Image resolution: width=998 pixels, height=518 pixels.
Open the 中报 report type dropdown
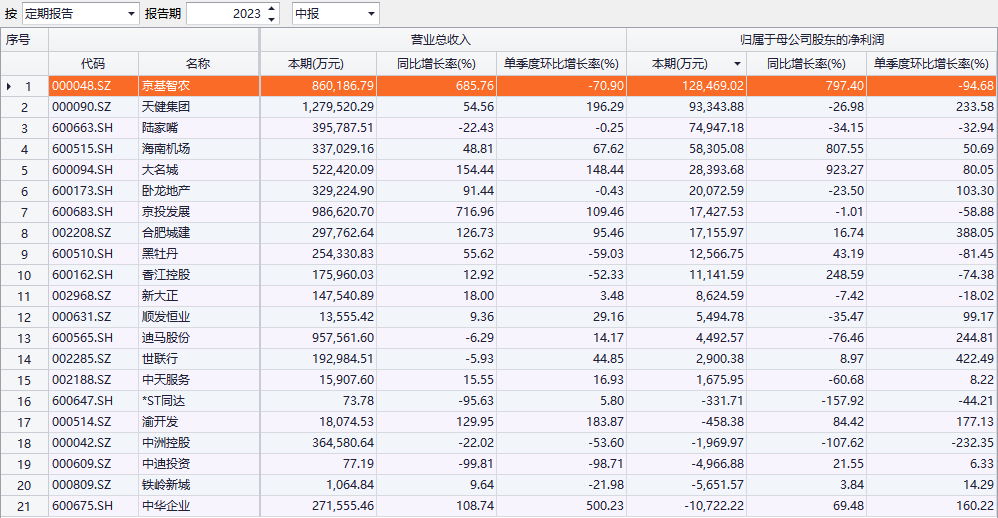pyautogui.click(x=371, y=14)
